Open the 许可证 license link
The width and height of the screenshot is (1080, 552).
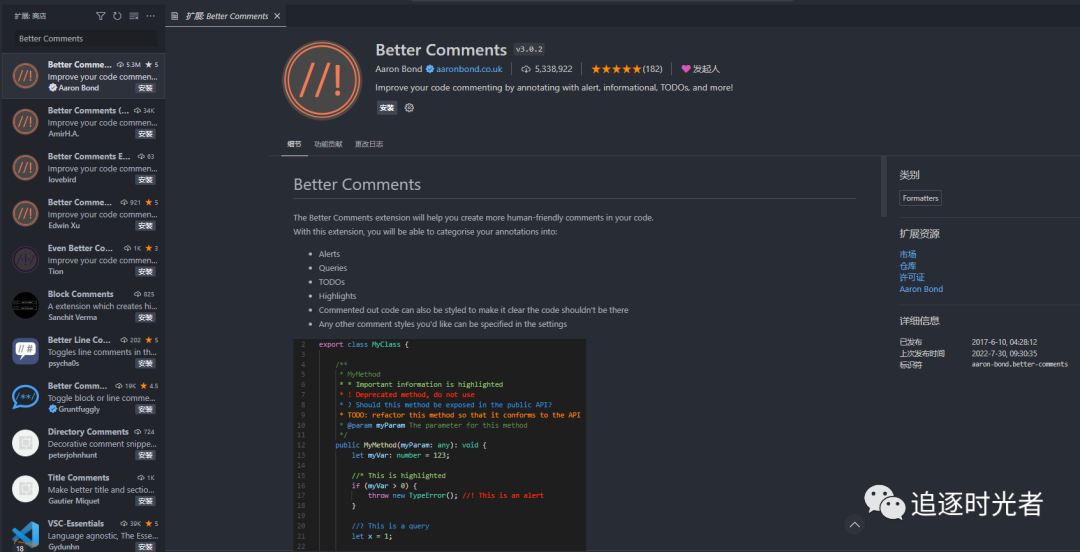(912, 278)
